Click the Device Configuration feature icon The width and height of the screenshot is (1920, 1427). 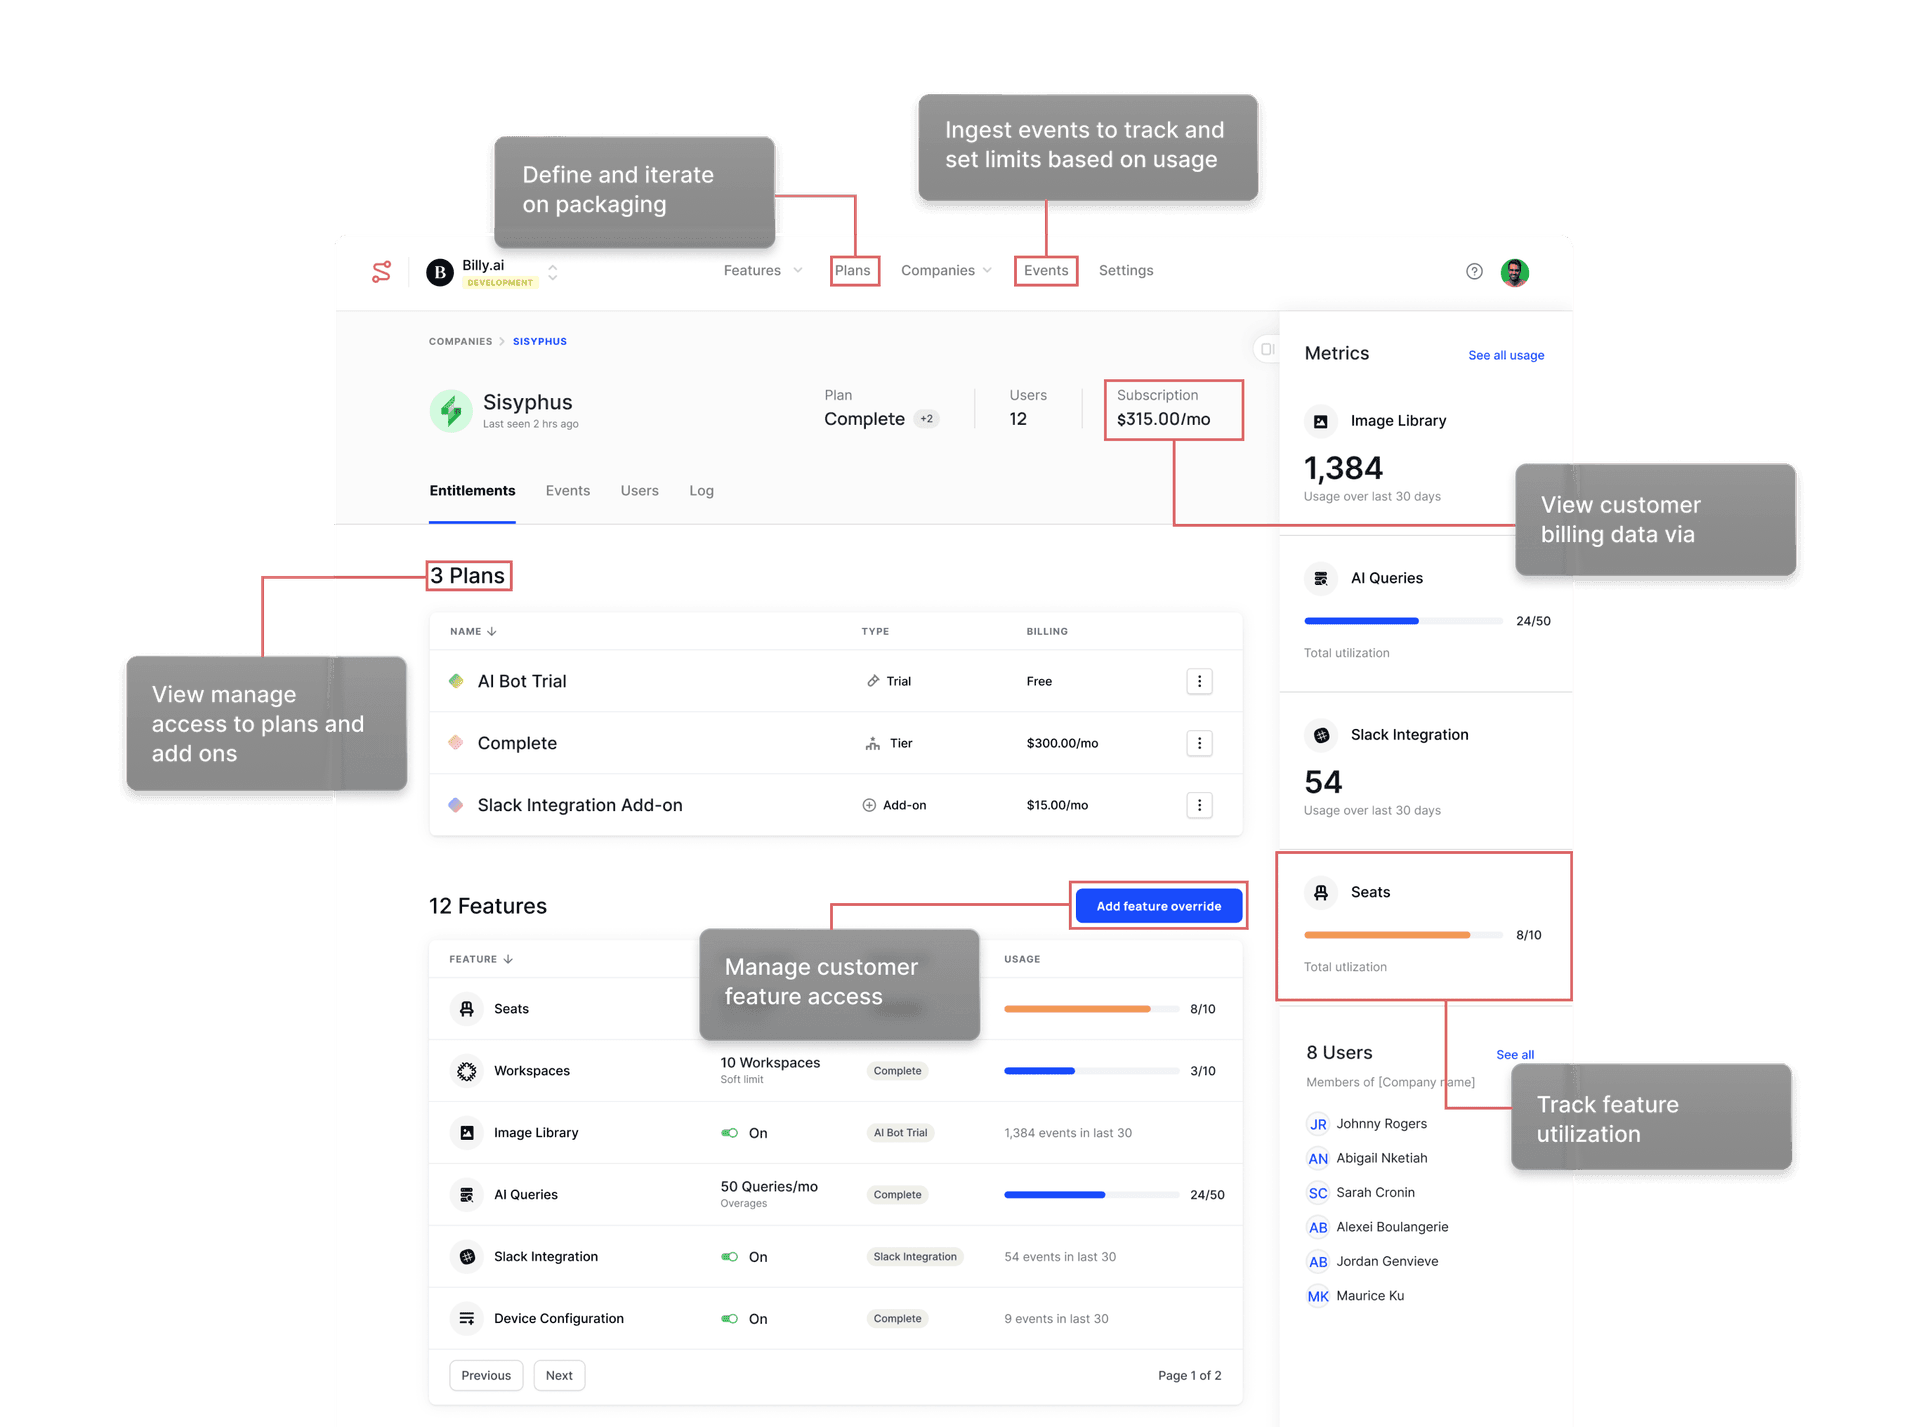click(466, 1318)
